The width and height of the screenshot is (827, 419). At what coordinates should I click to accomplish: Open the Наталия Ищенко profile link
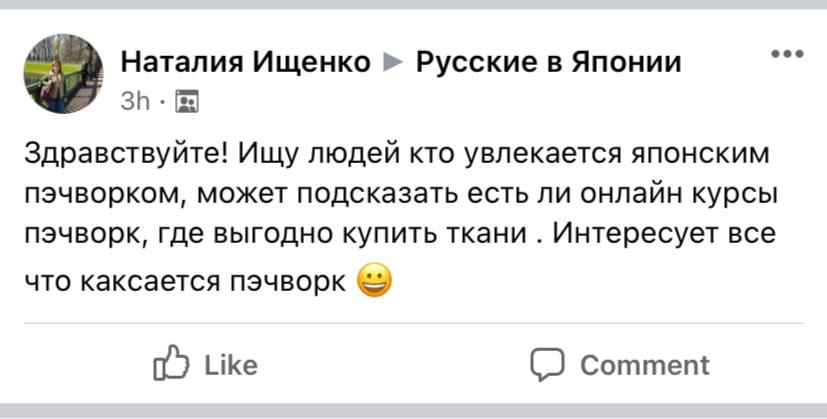coord(245,63)
